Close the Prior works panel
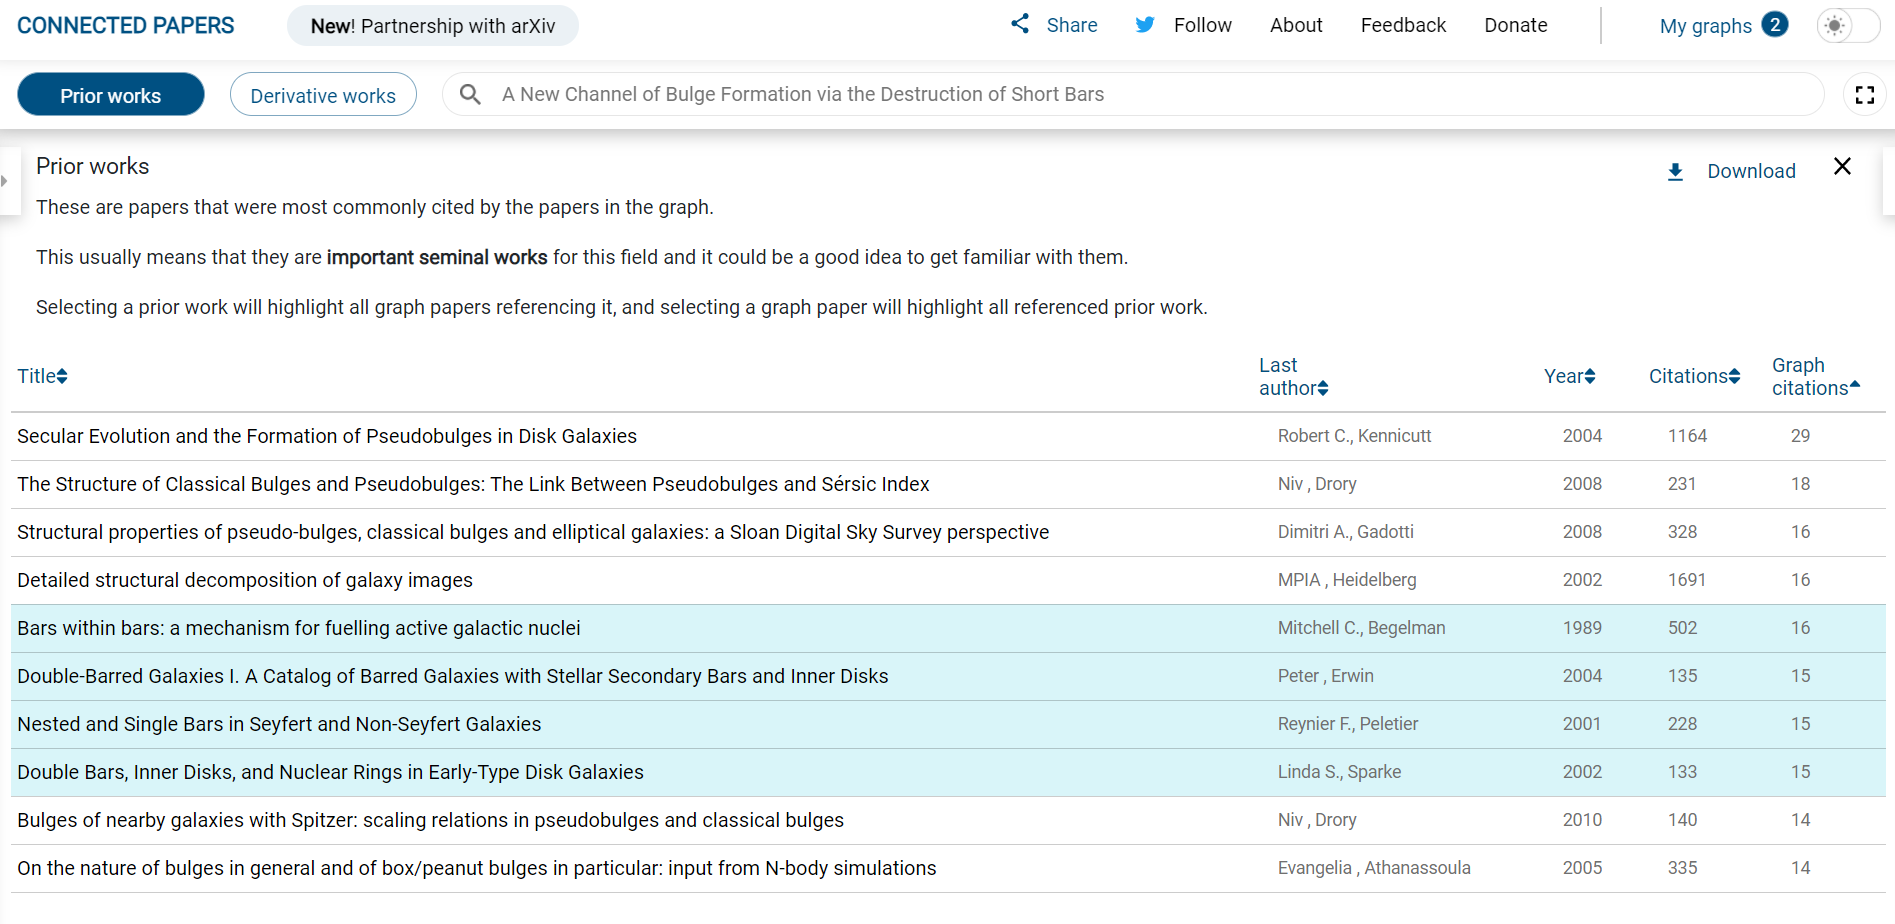 pyautogui.click(x=1842, y=166)
